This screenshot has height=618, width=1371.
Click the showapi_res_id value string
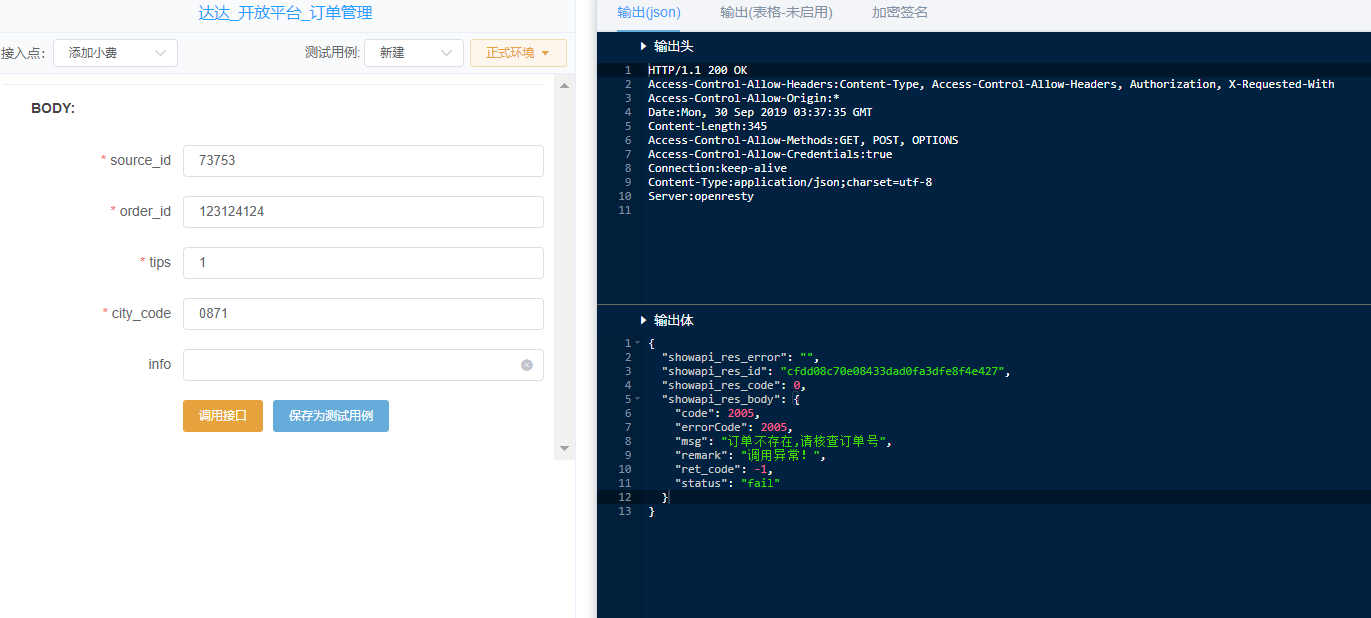click(892, 371)
